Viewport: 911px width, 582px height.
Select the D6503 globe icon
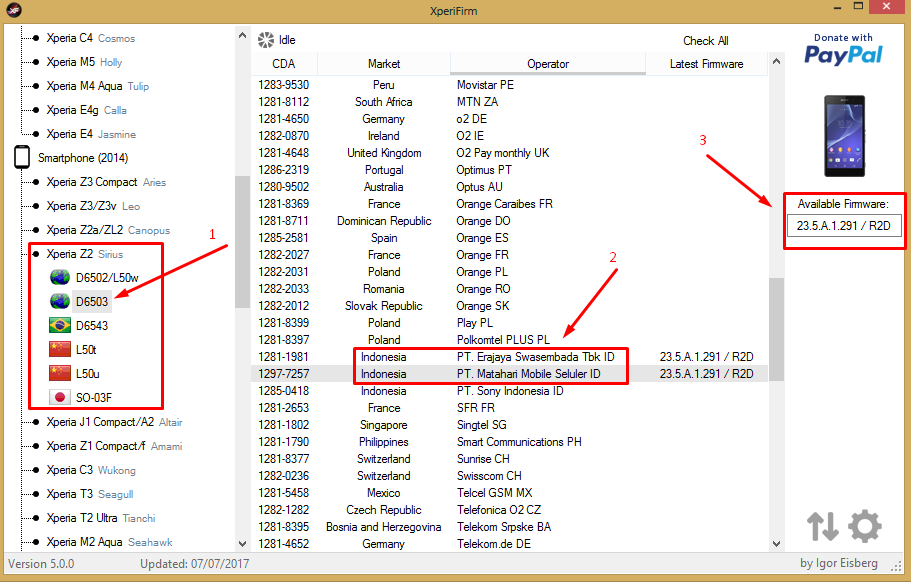[x=60, y=302]
